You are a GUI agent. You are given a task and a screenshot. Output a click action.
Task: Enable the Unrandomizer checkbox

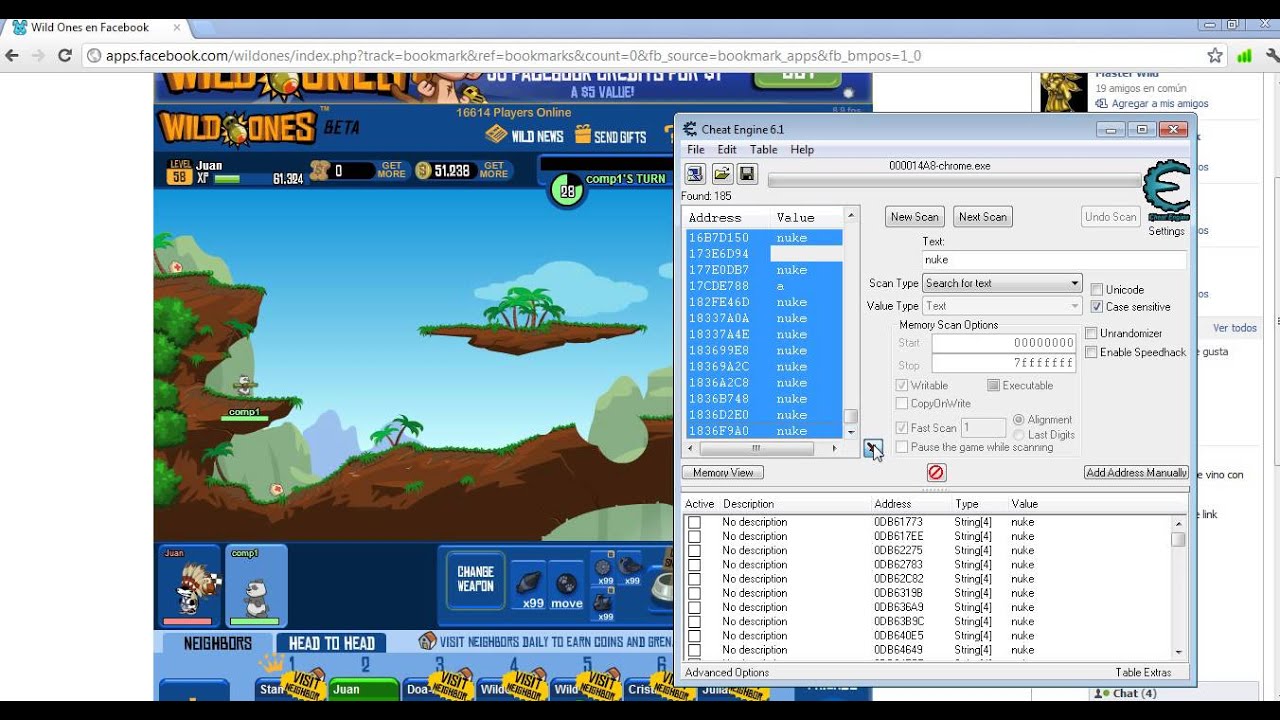1091,333
